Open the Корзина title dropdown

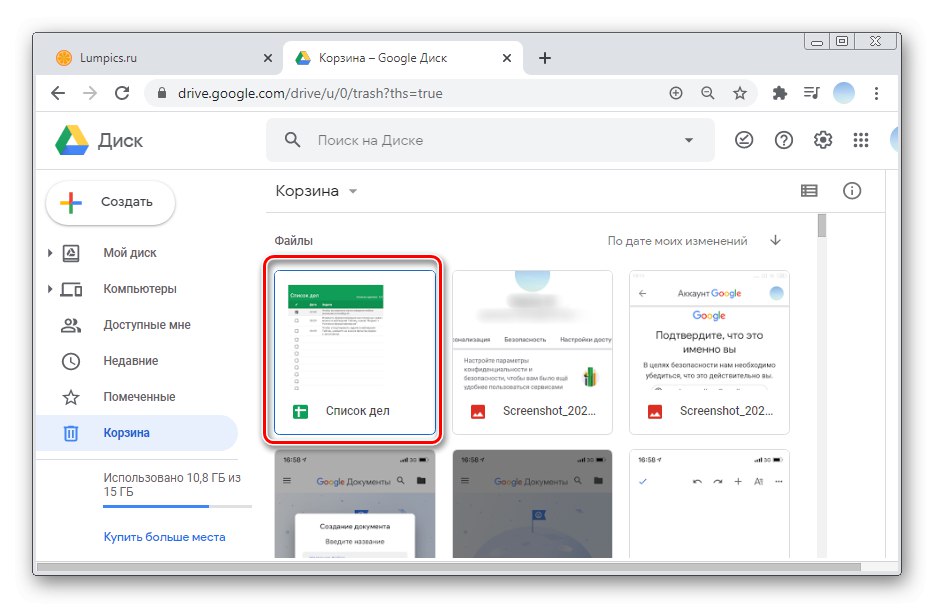353,191
